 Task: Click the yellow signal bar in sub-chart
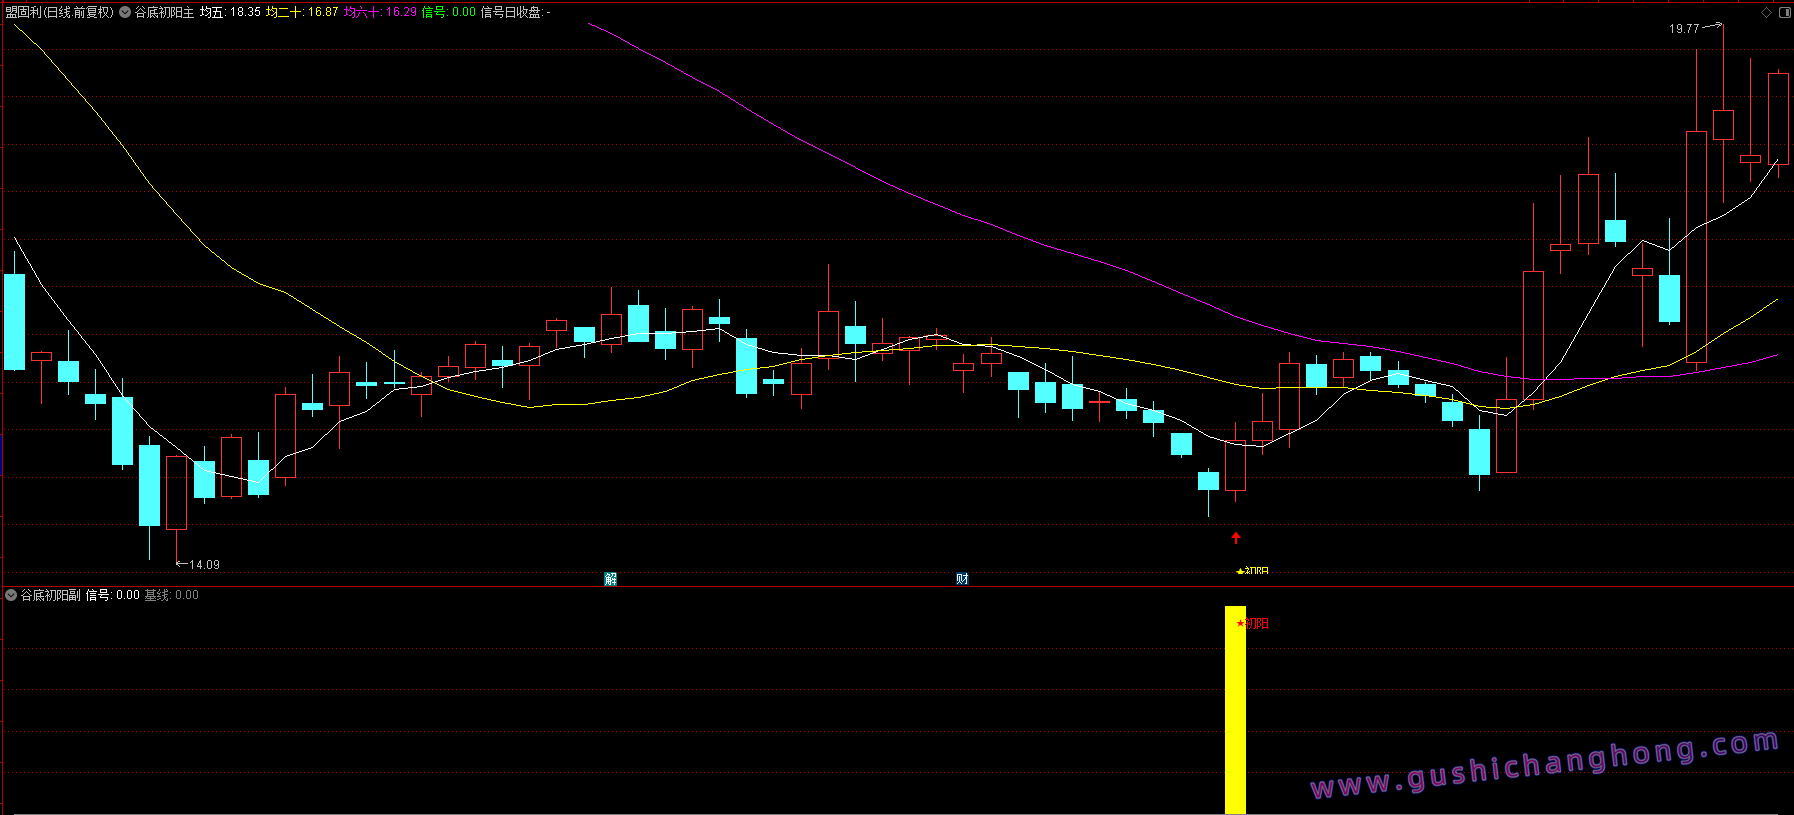(1236, 709)
